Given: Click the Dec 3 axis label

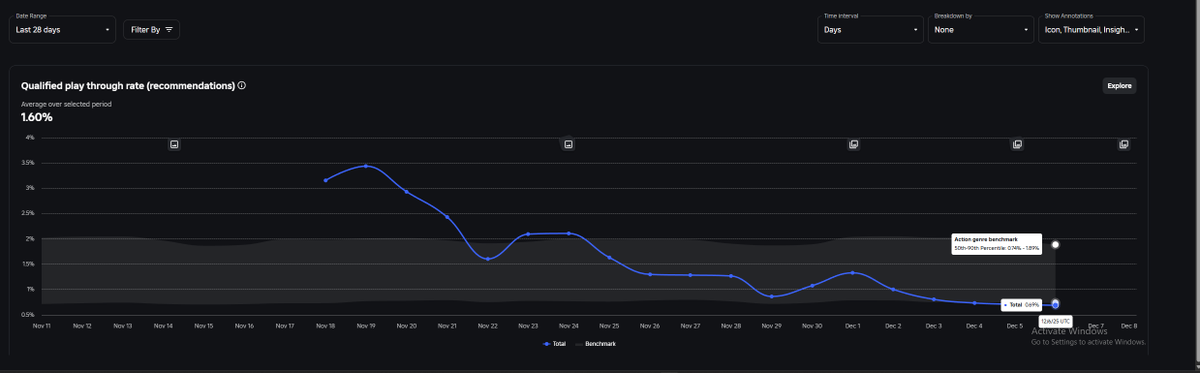Looking at the screenshot, I should 934,326.
